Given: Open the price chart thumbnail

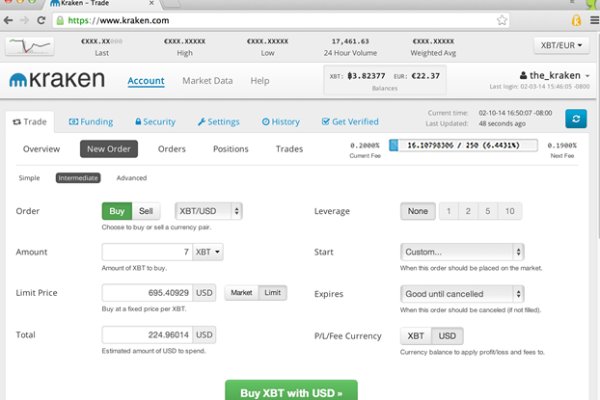Looking at the screenshot, I should tap(30, 46).
